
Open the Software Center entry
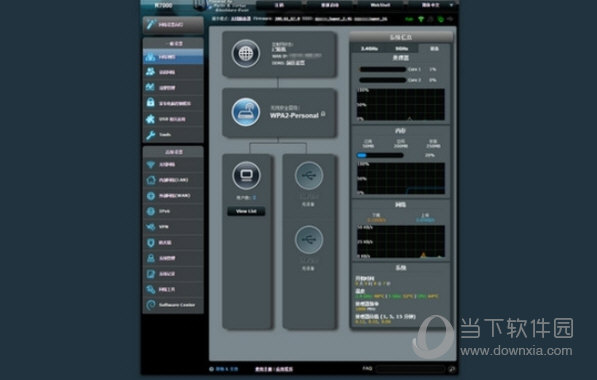173,305
